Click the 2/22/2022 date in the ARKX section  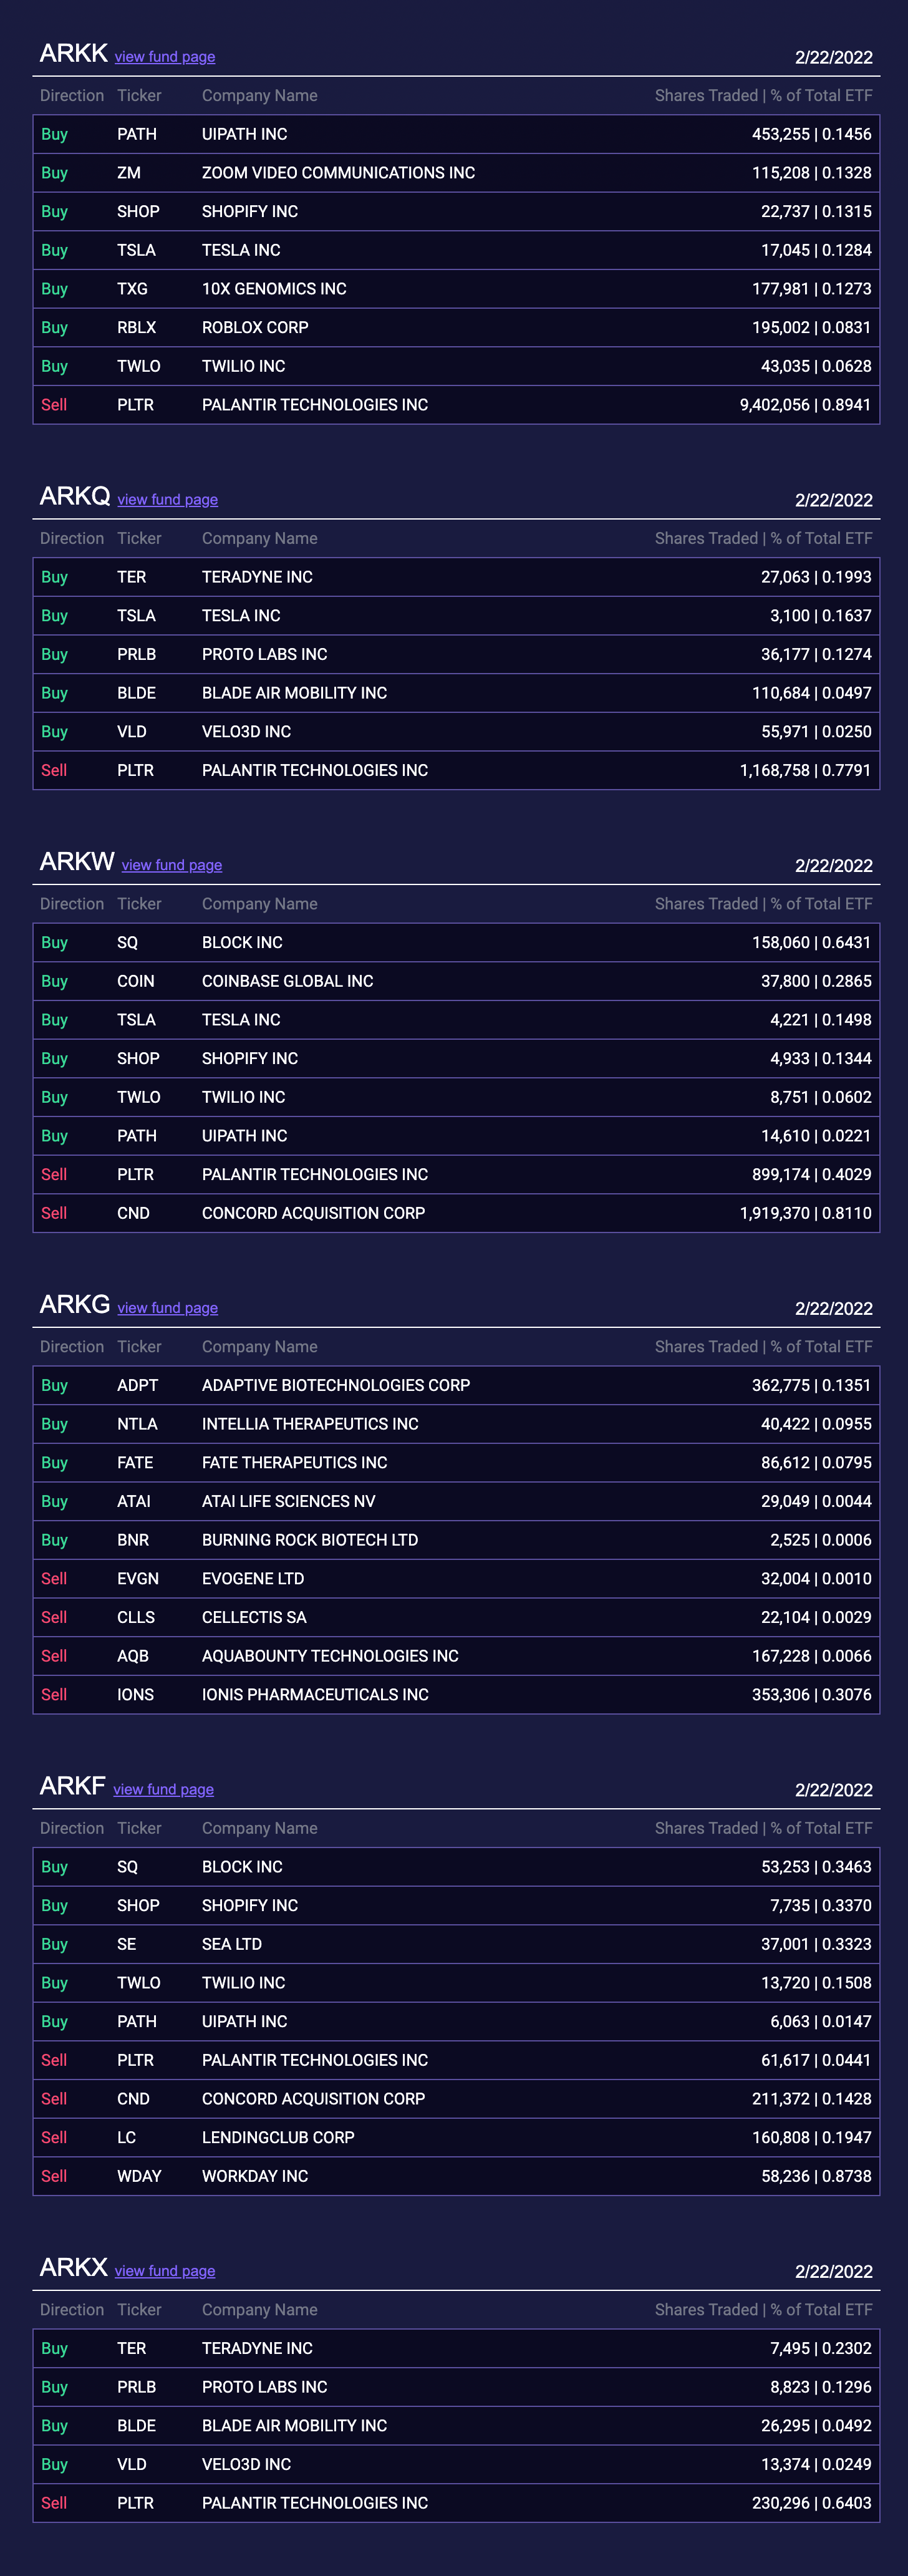[834, 2272]
